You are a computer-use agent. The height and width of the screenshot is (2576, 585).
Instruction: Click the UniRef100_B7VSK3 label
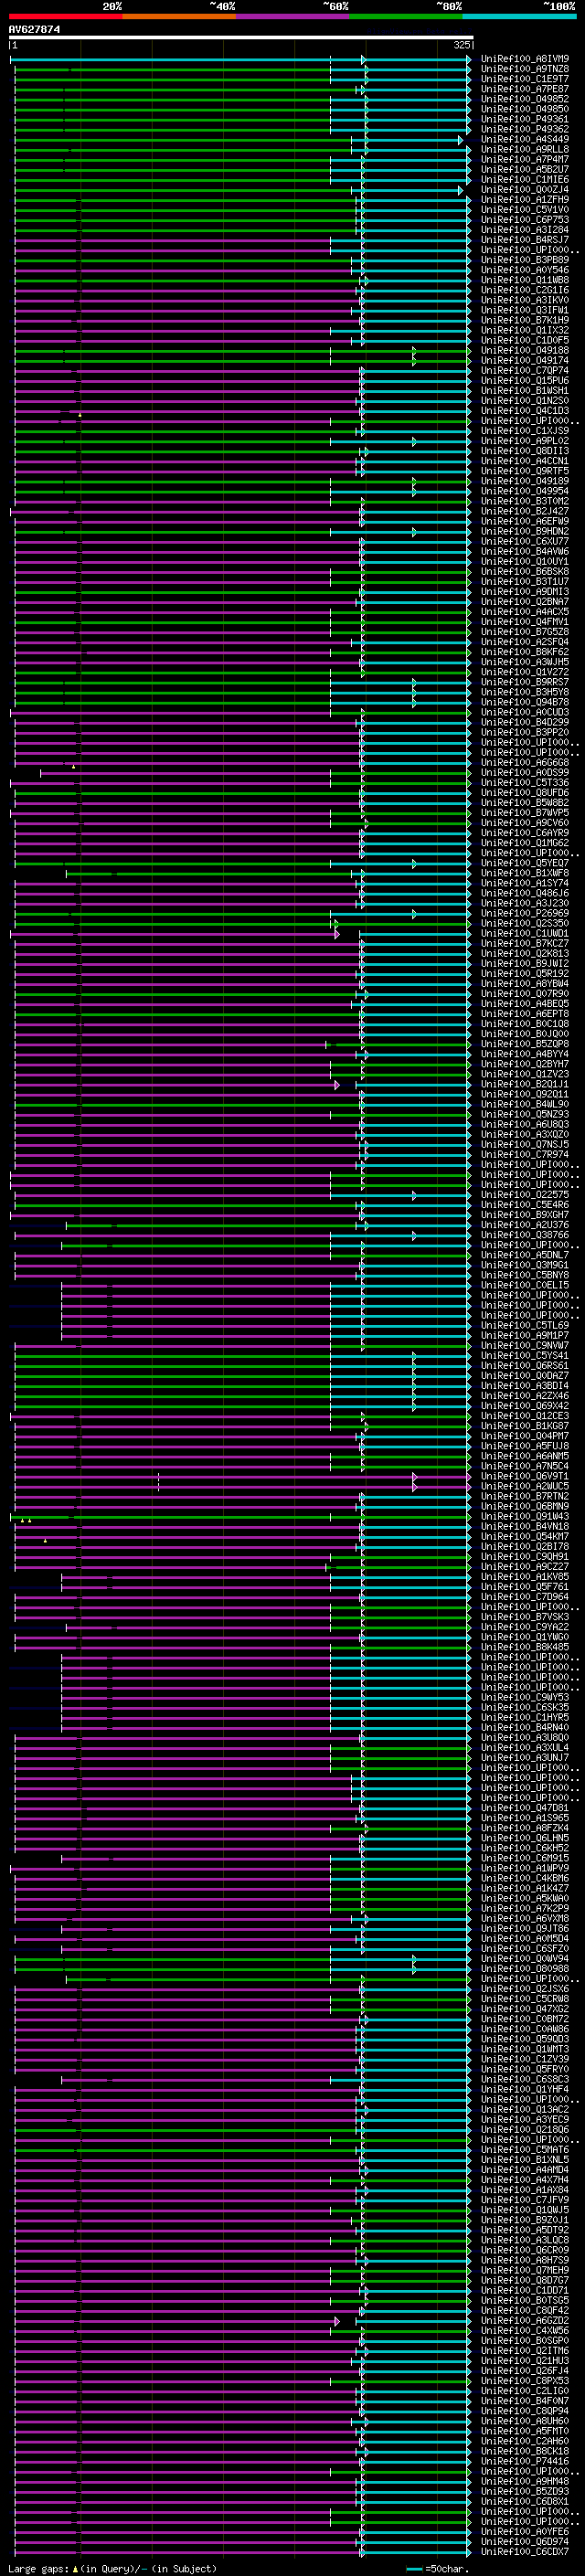(x=525, y=1617)
